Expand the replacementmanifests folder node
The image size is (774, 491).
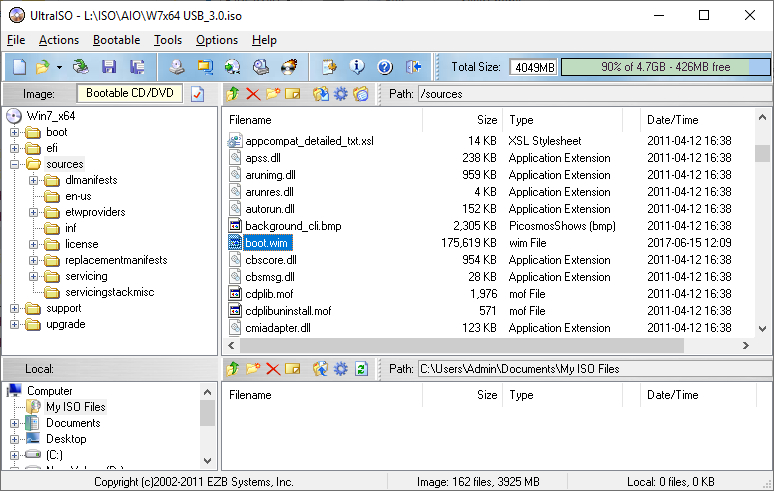coord(33,260)
